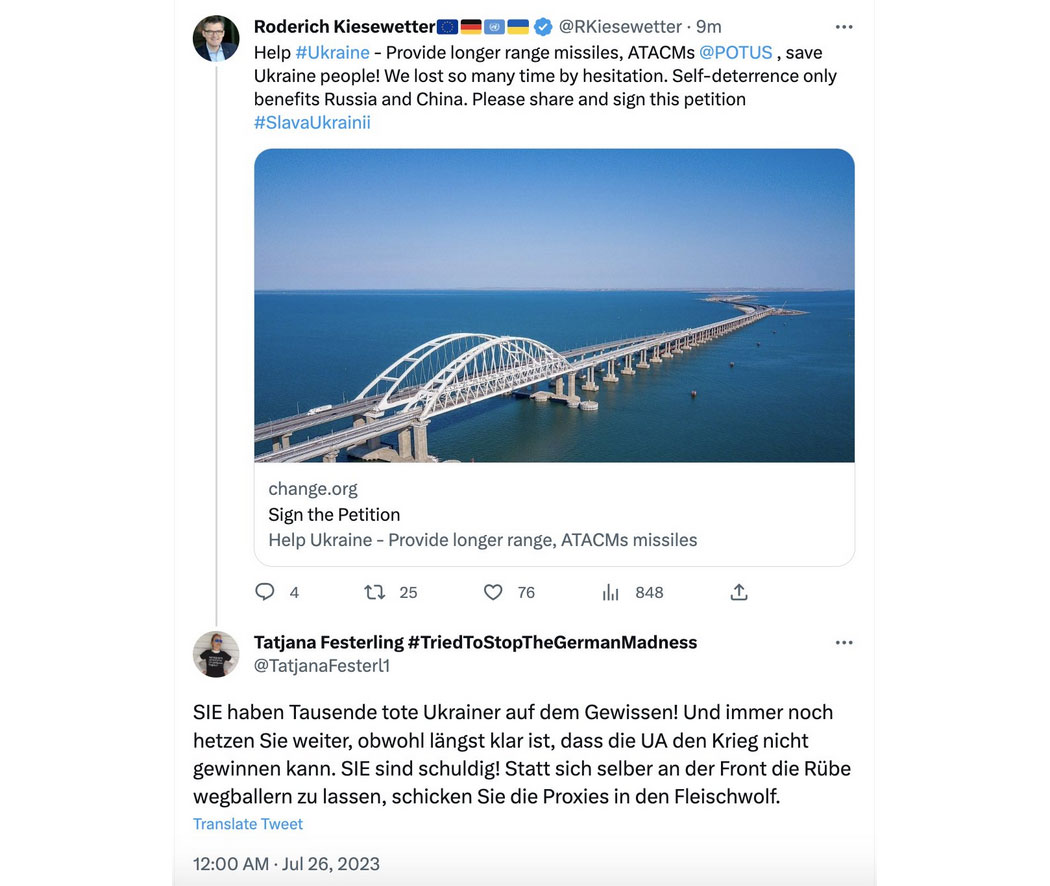Like the tweet with the heart icon
This screenshot has width=1050, height=886.
(493, 592)
